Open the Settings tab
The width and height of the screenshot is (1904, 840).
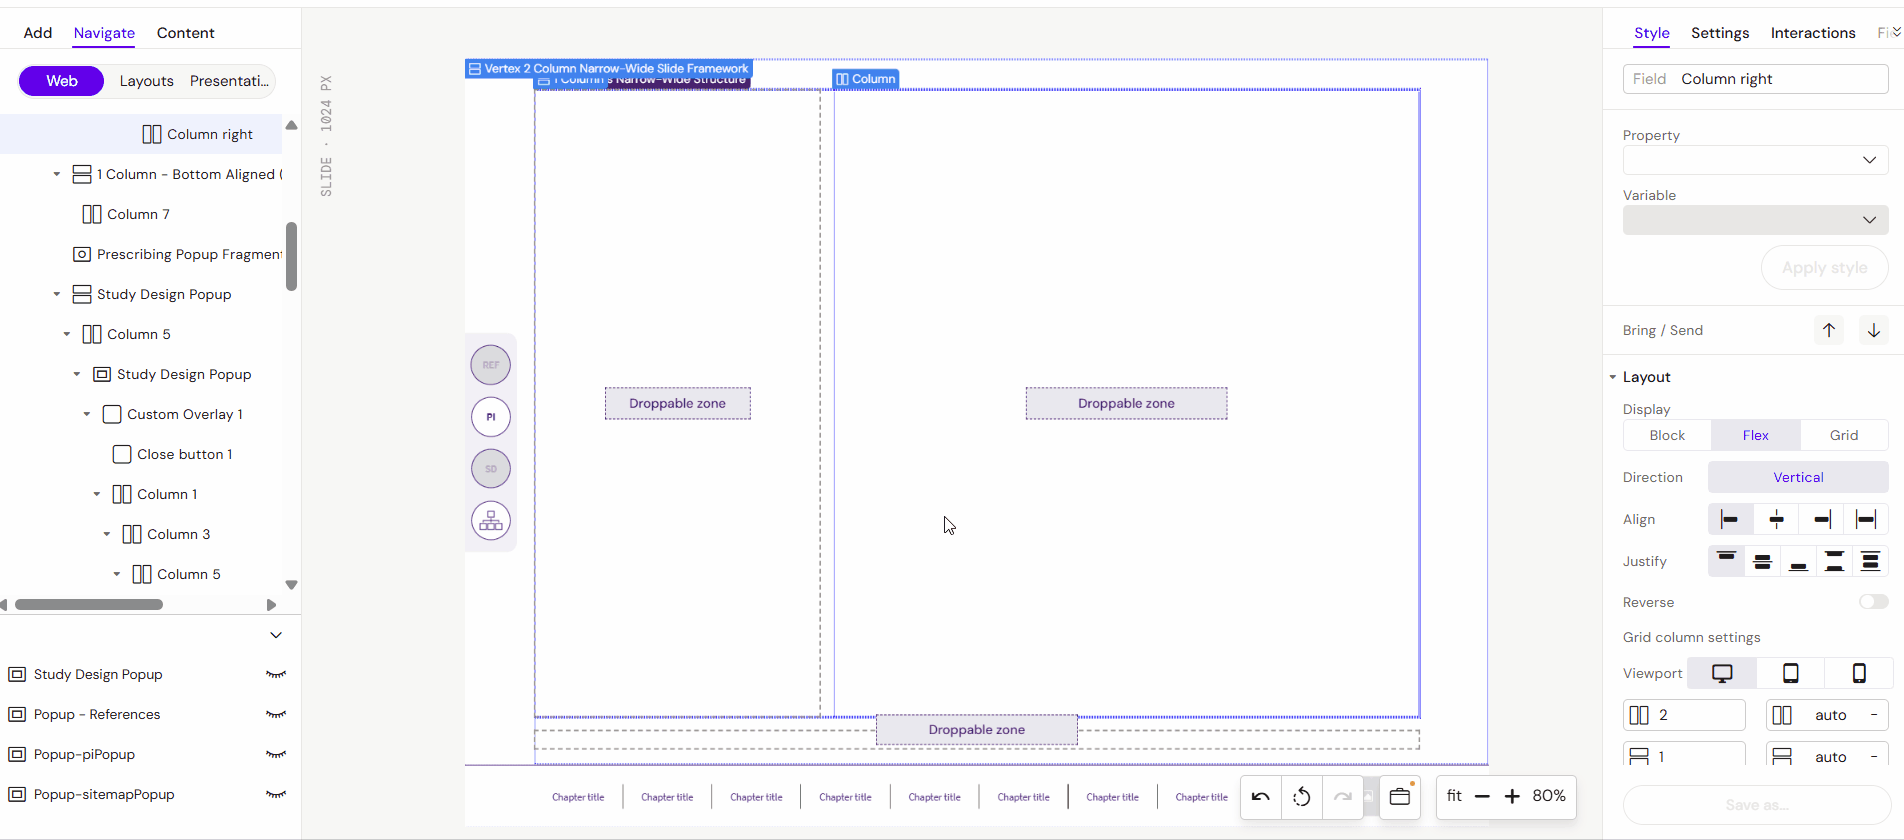[1720, 33]
